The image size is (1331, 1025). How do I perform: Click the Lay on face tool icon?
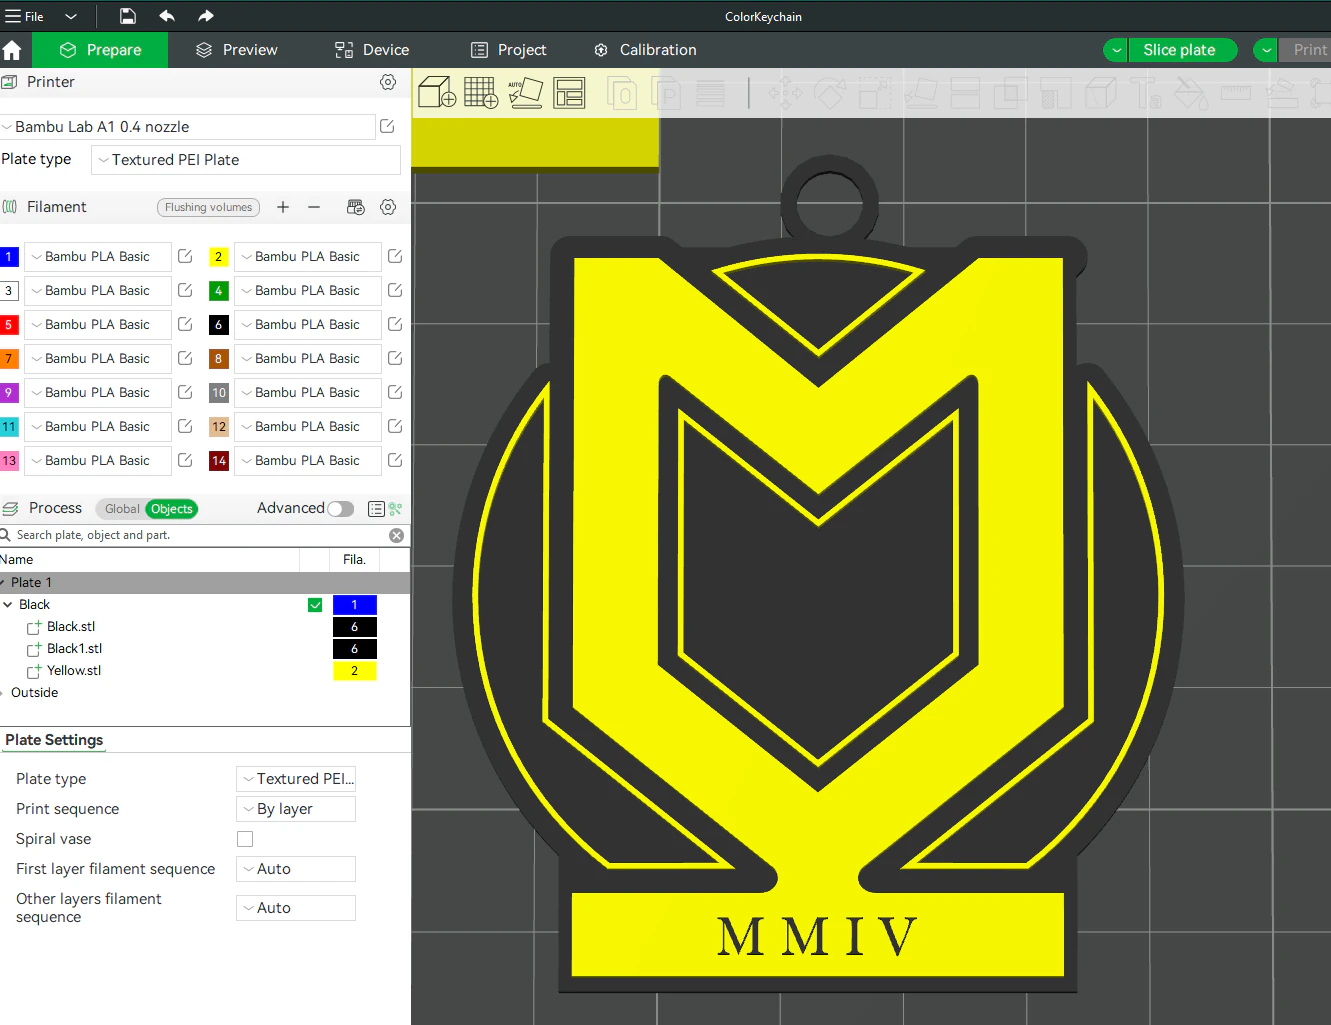(x=920, y=94)
